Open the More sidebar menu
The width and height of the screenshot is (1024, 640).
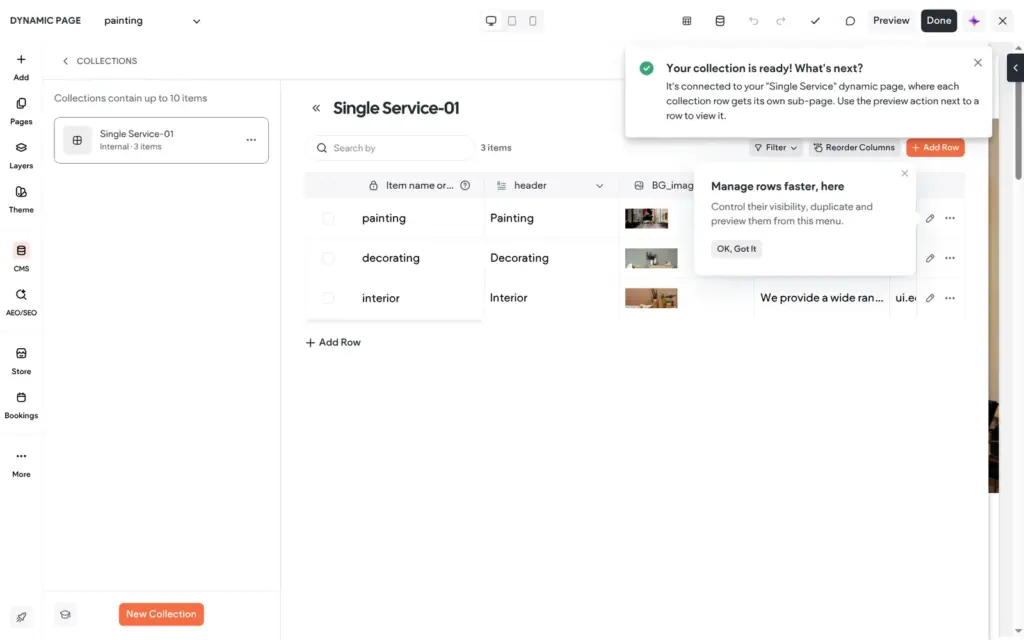click(x=21, y=464)
